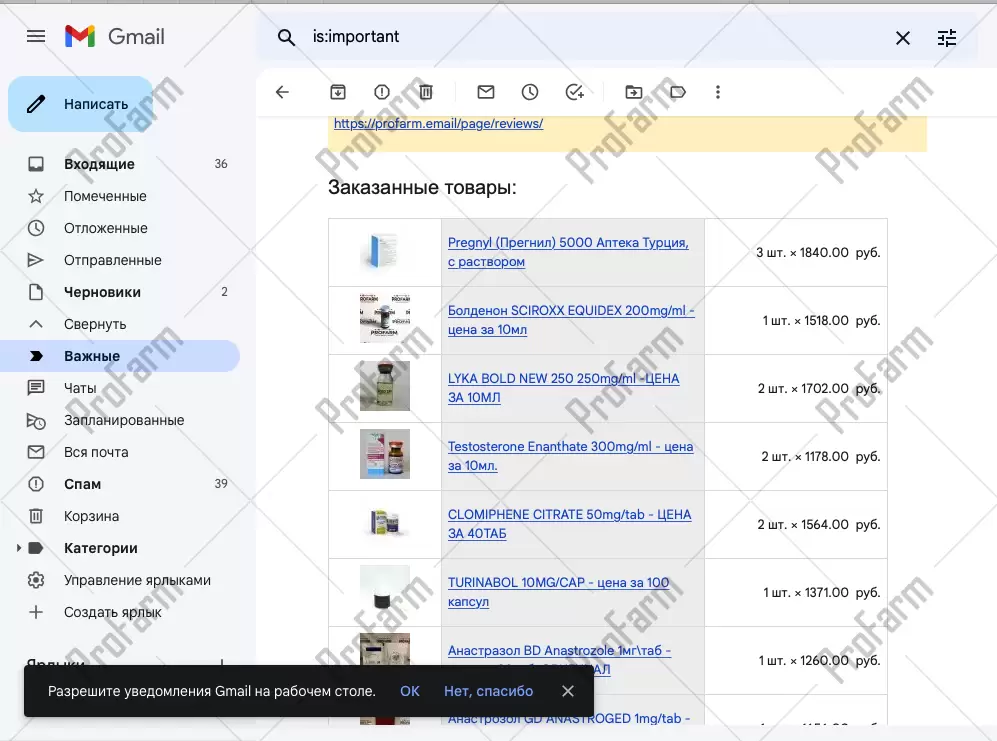Open the profarm.email reviews link

pyautogui.click(x=438, y=124)
